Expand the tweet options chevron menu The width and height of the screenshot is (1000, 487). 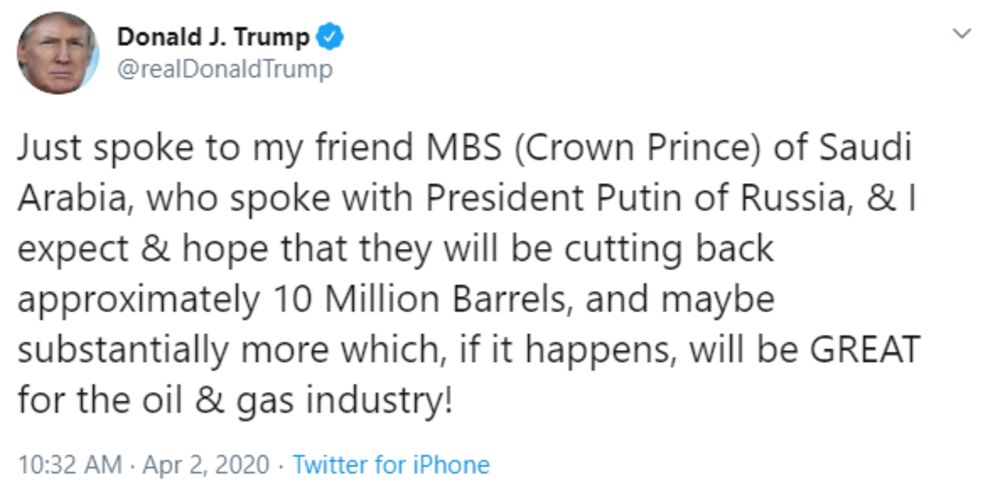[x=962, y=34]
